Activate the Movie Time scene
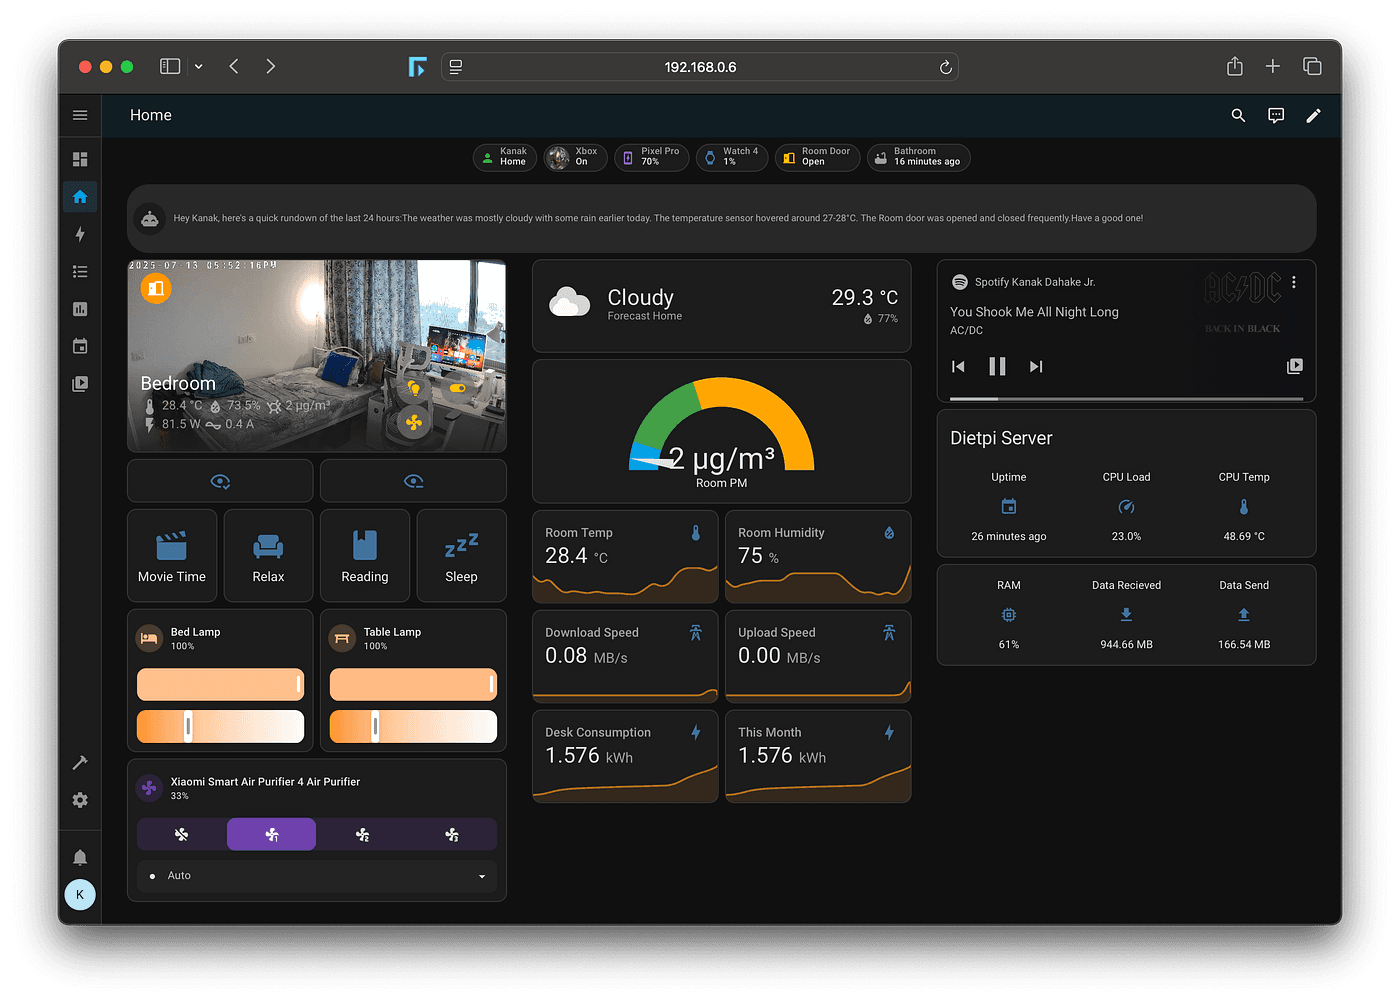This screenshot has width=1400, height=1002. (171, 556)
